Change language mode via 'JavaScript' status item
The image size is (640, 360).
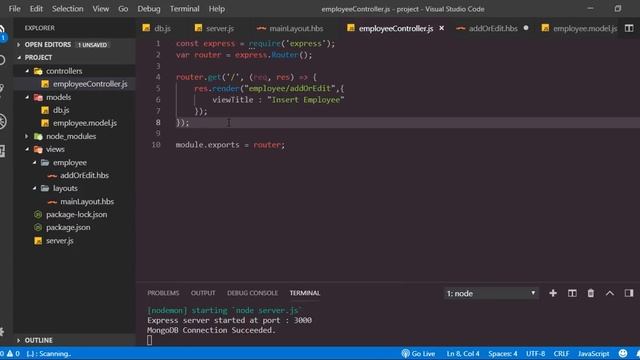[593, 353]
